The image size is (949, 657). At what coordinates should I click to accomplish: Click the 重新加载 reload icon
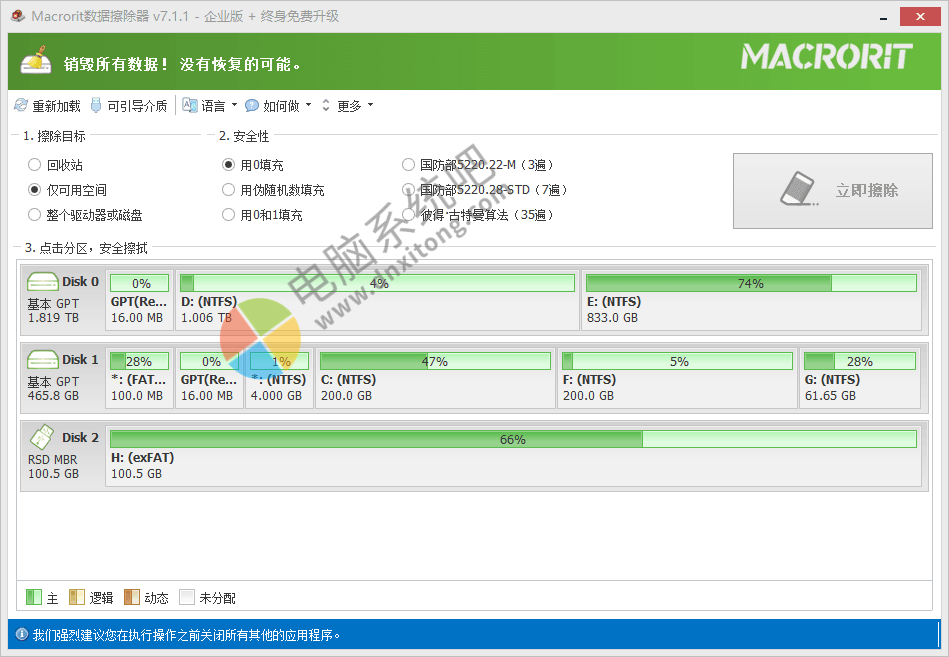[21, 105]
